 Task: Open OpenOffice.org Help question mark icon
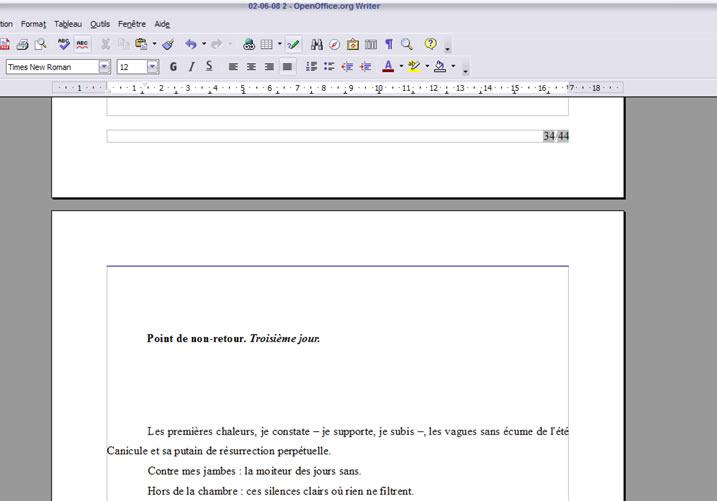point(430,44)
